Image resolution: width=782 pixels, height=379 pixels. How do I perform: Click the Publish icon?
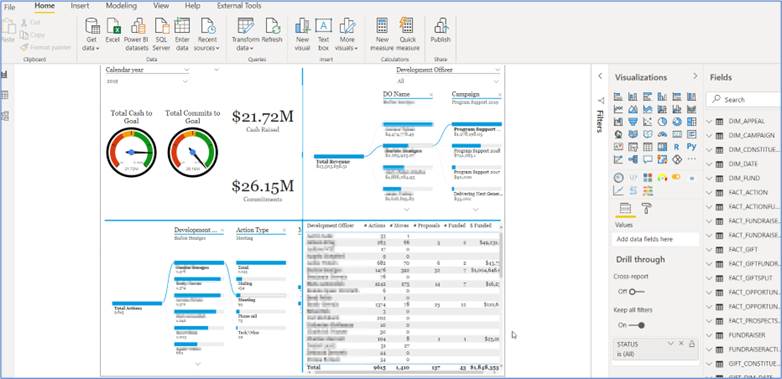coord(440,25)
